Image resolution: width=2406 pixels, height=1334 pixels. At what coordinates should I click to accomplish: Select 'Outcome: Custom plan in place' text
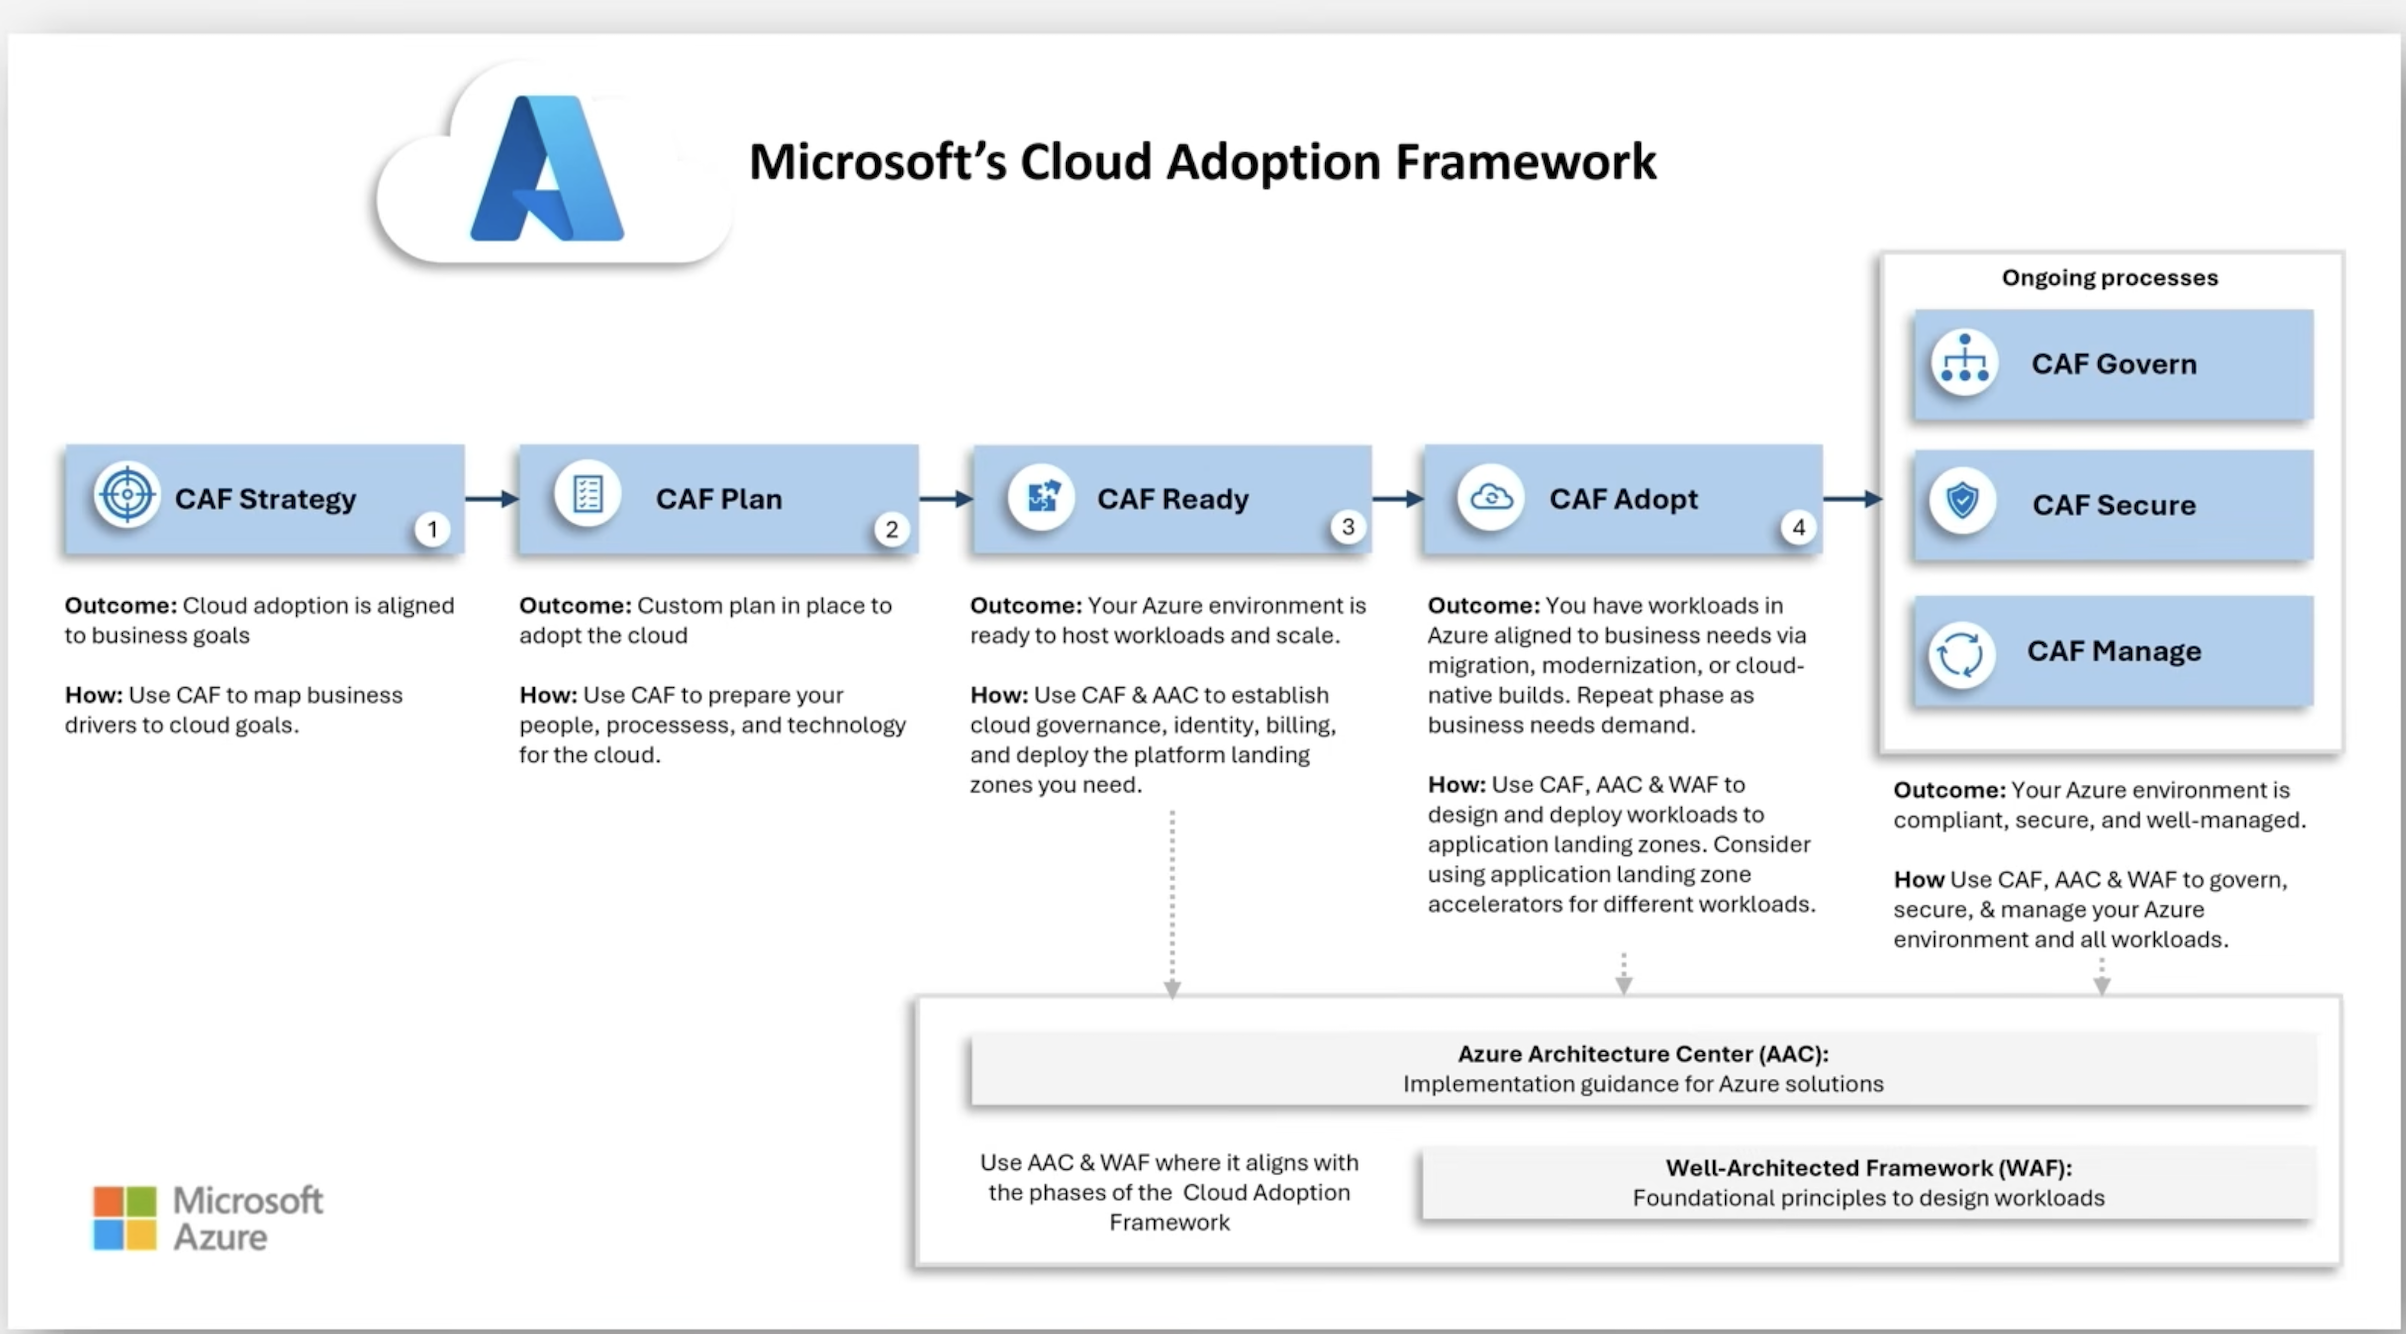(705, 620)
